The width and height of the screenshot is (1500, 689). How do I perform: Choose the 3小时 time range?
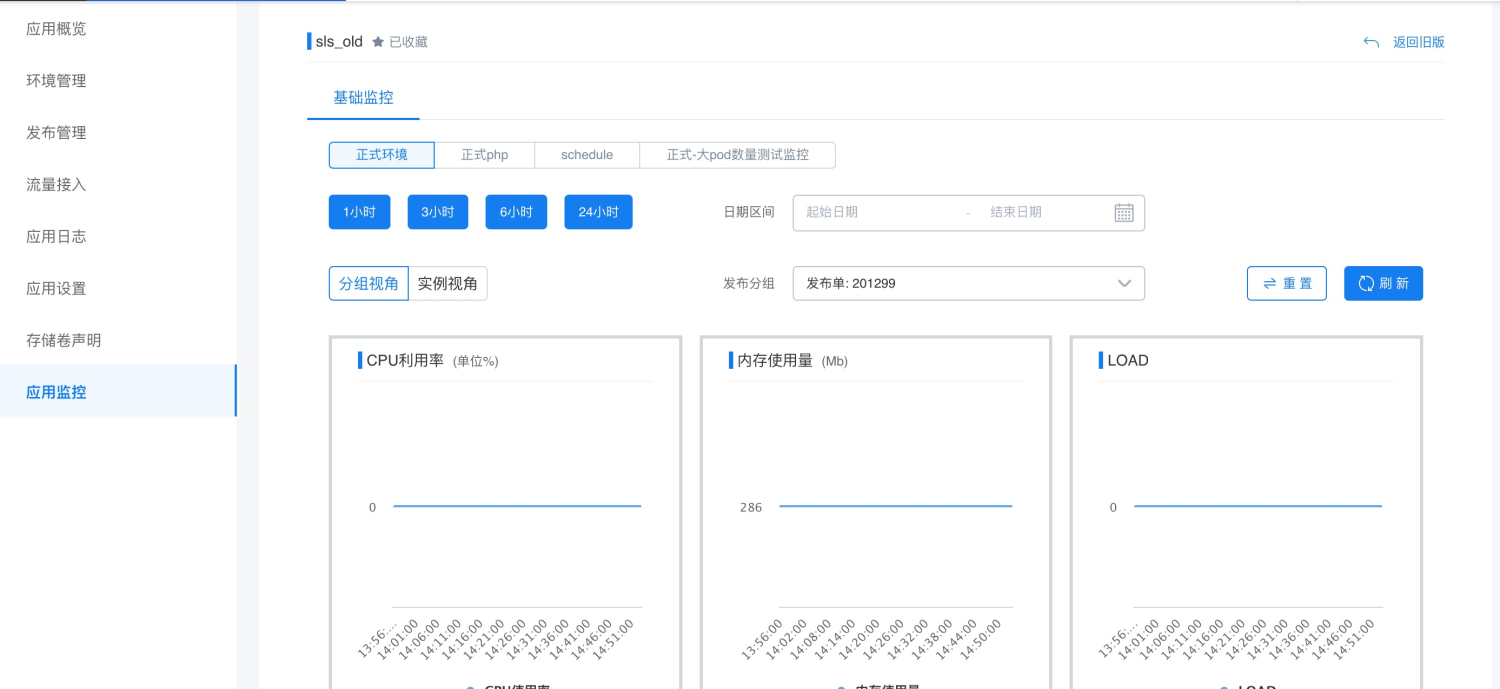coord(438,212)
